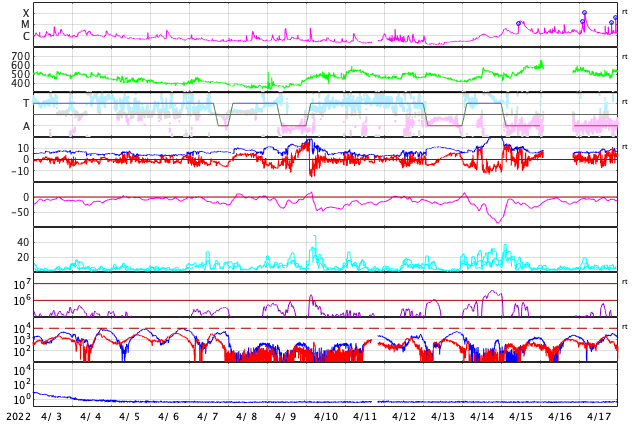Viewport: 634px width, 424px height.
Task: Click the rt label beside the X-ray flux plot
Action: click(625, 12)
